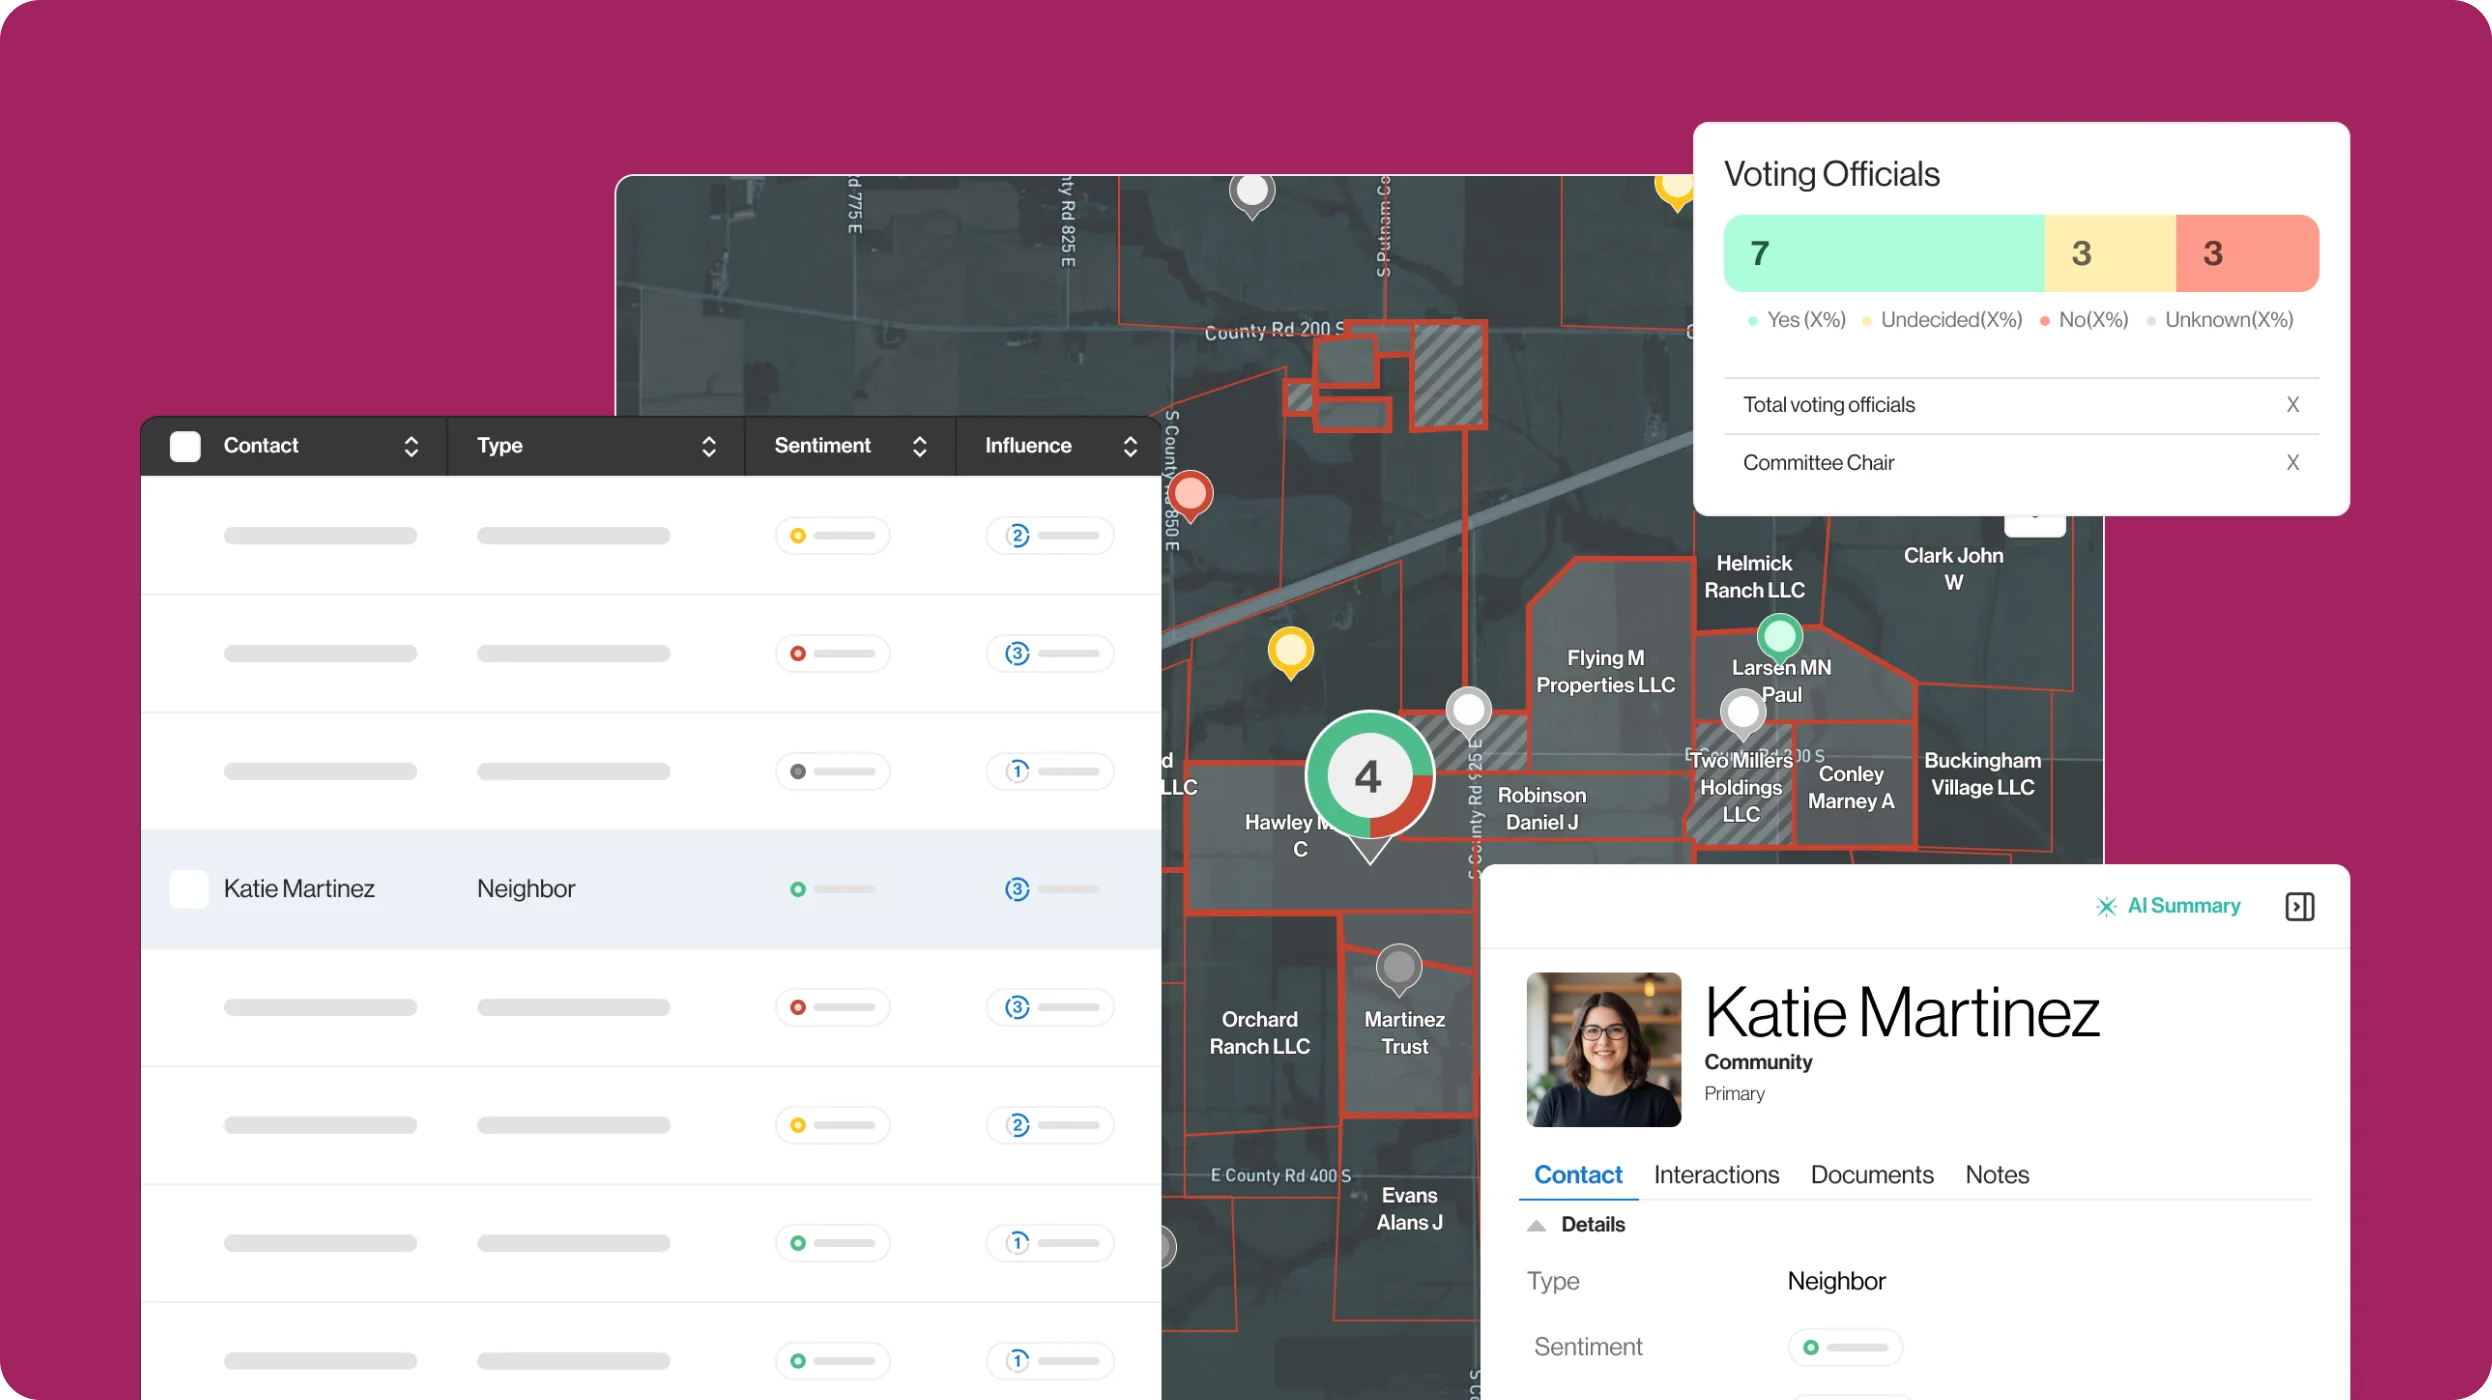Click the cluster marker showing 4
This screenshot has height=1400, width=2492.
(x=1369, y=776)
